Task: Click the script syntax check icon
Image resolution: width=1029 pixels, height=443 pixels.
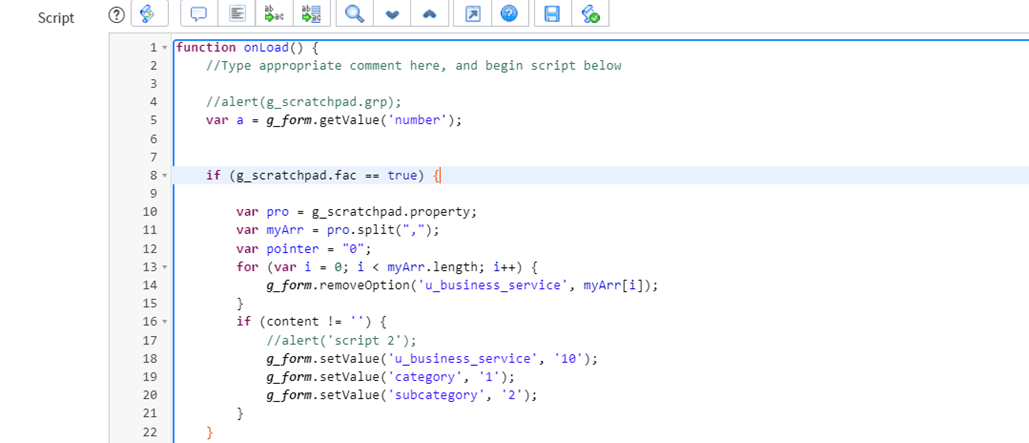Action: point(590,14)
